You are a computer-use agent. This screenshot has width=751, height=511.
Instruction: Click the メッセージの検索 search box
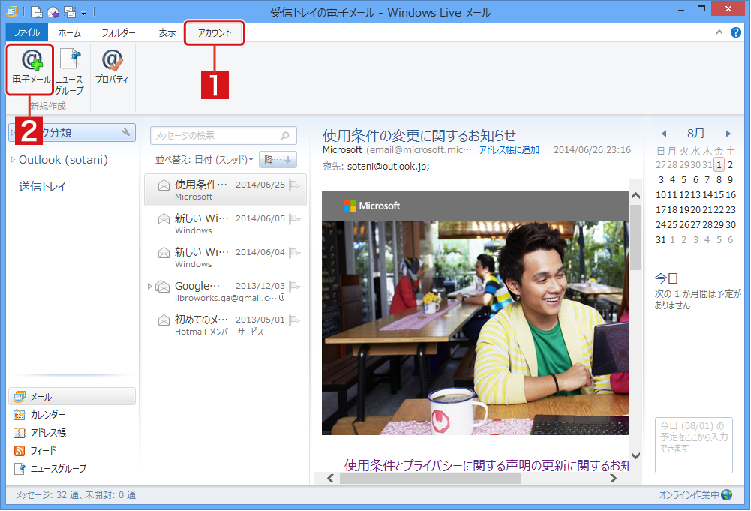click(x=215, y=135)
